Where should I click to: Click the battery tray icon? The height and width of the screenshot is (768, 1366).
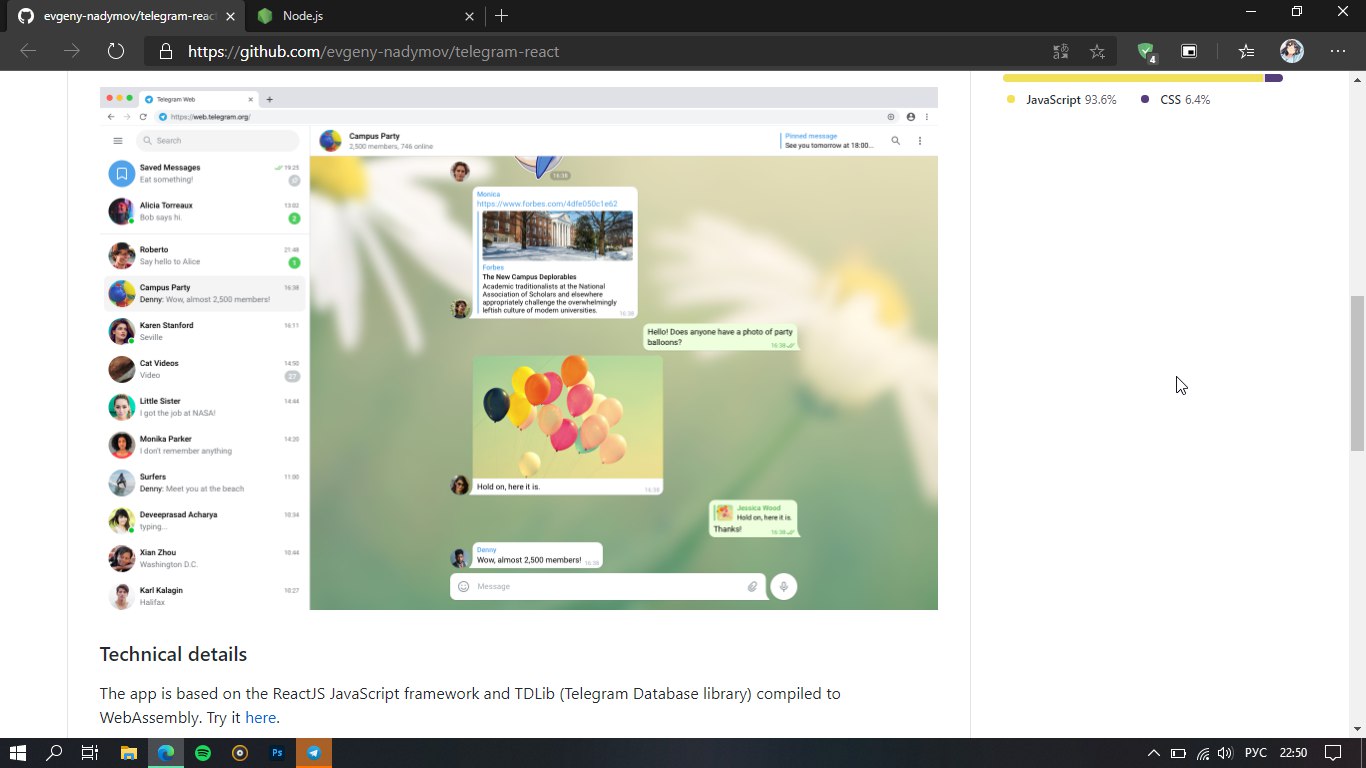pos(1178,753)
